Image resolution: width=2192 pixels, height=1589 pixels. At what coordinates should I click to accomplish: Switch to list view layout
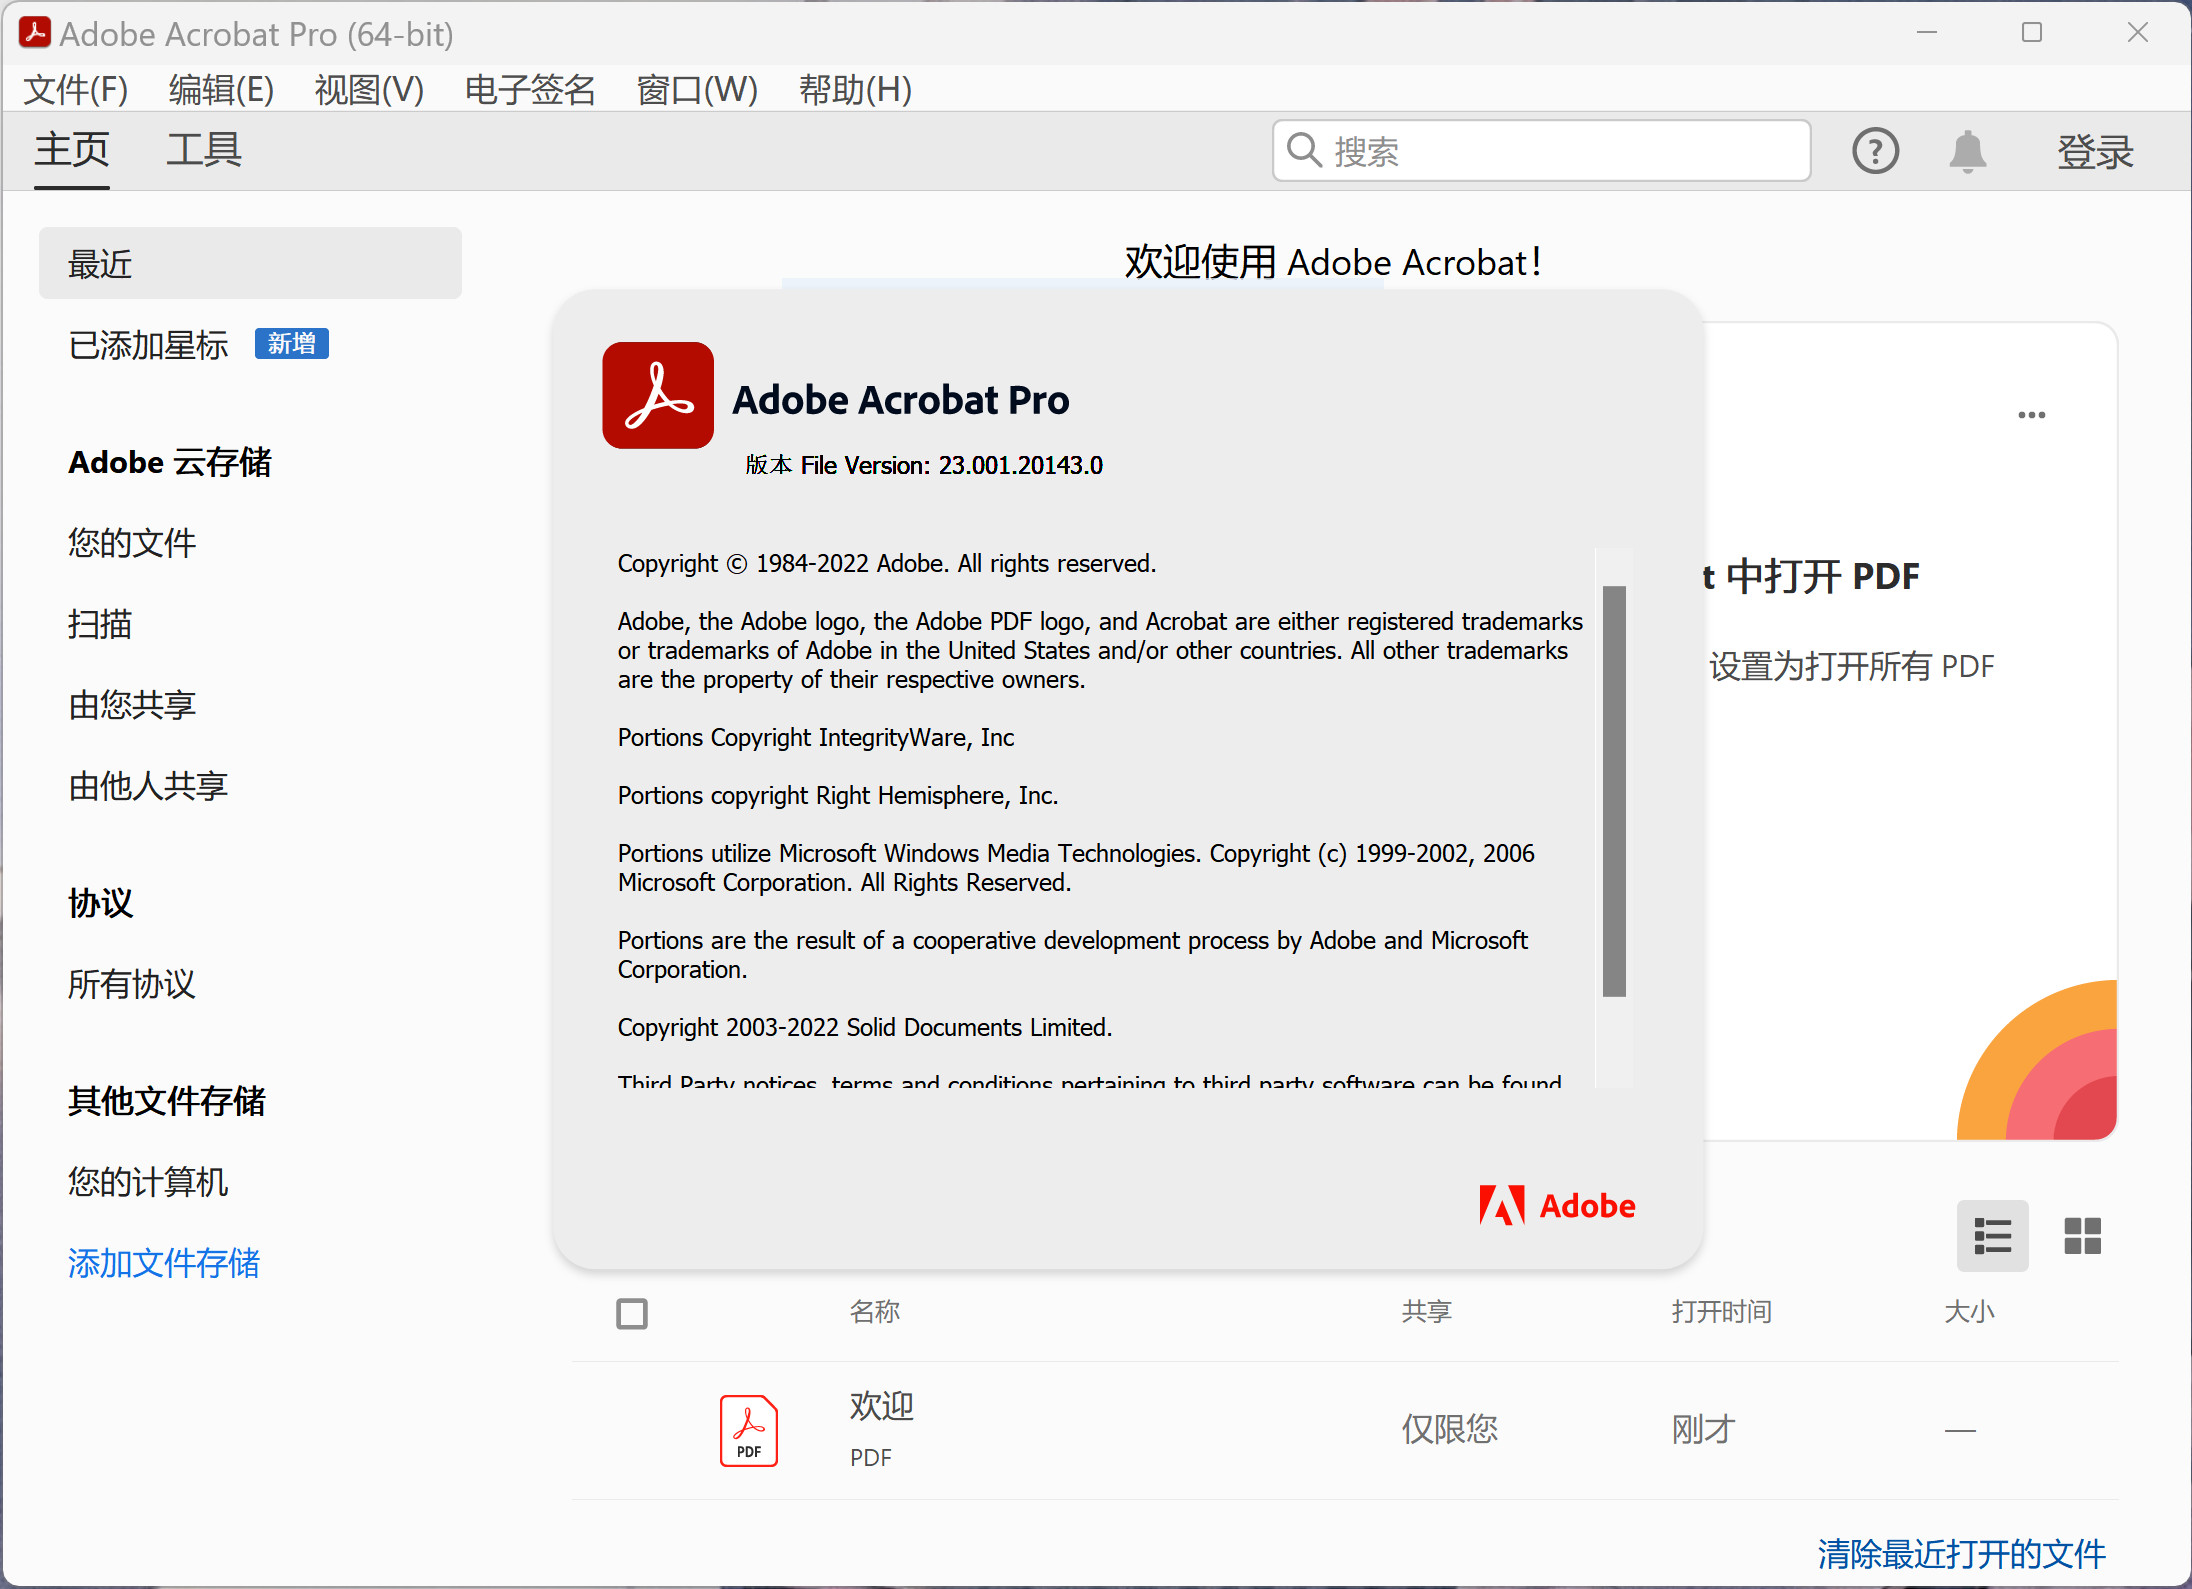coord(1992,1236)
